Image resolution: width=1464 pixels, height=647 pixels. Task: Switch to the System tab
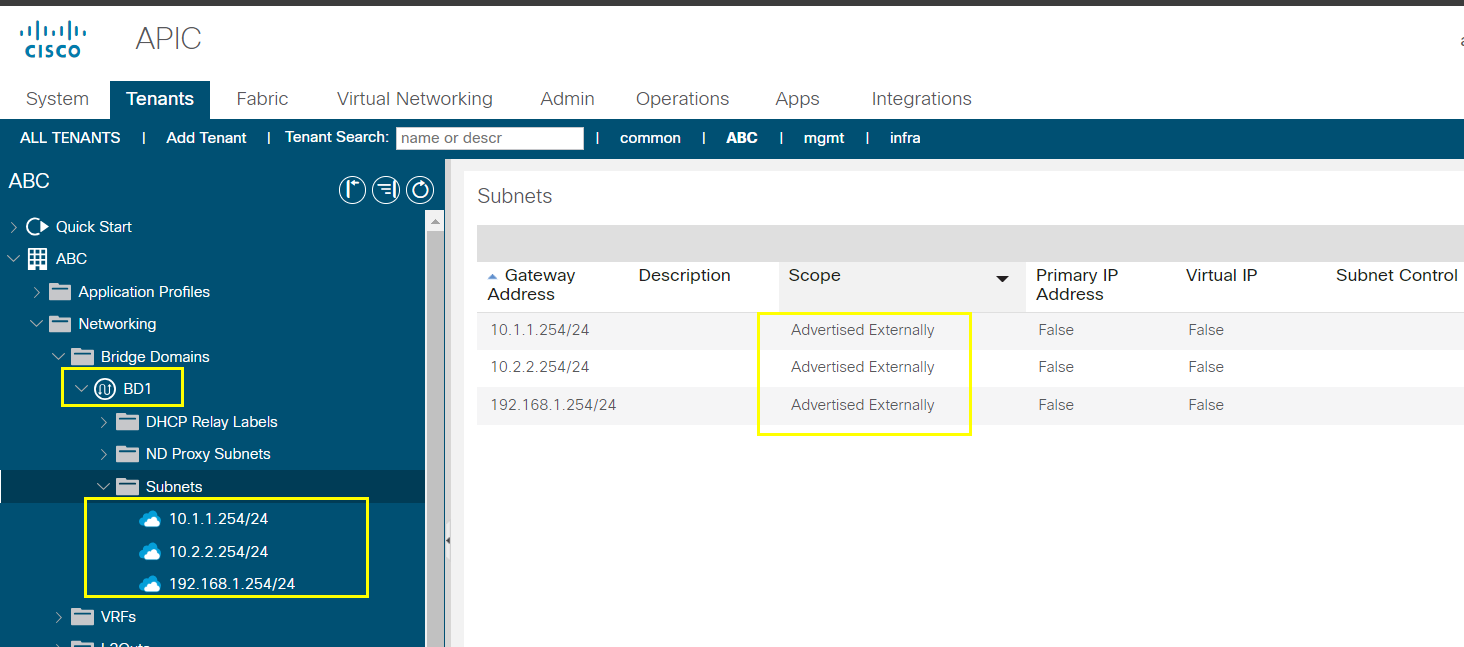[57, 99]
